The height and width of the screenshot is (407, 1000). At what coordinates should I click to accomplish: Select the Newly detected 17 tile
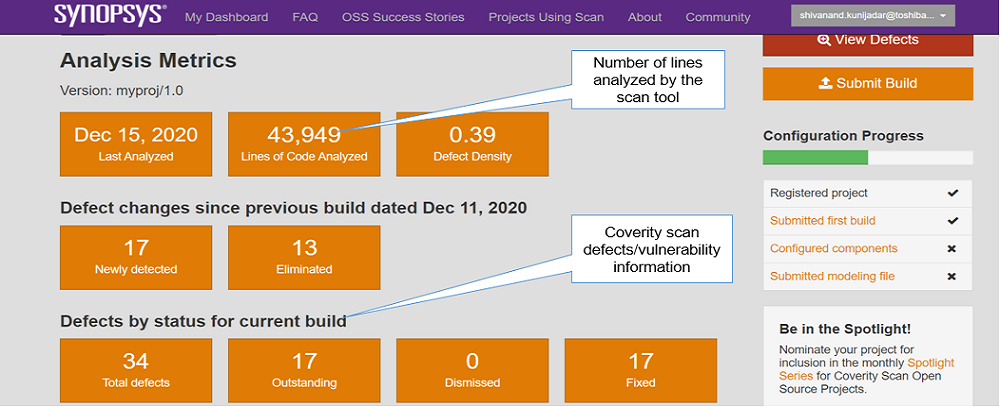[x=136, y=258]
